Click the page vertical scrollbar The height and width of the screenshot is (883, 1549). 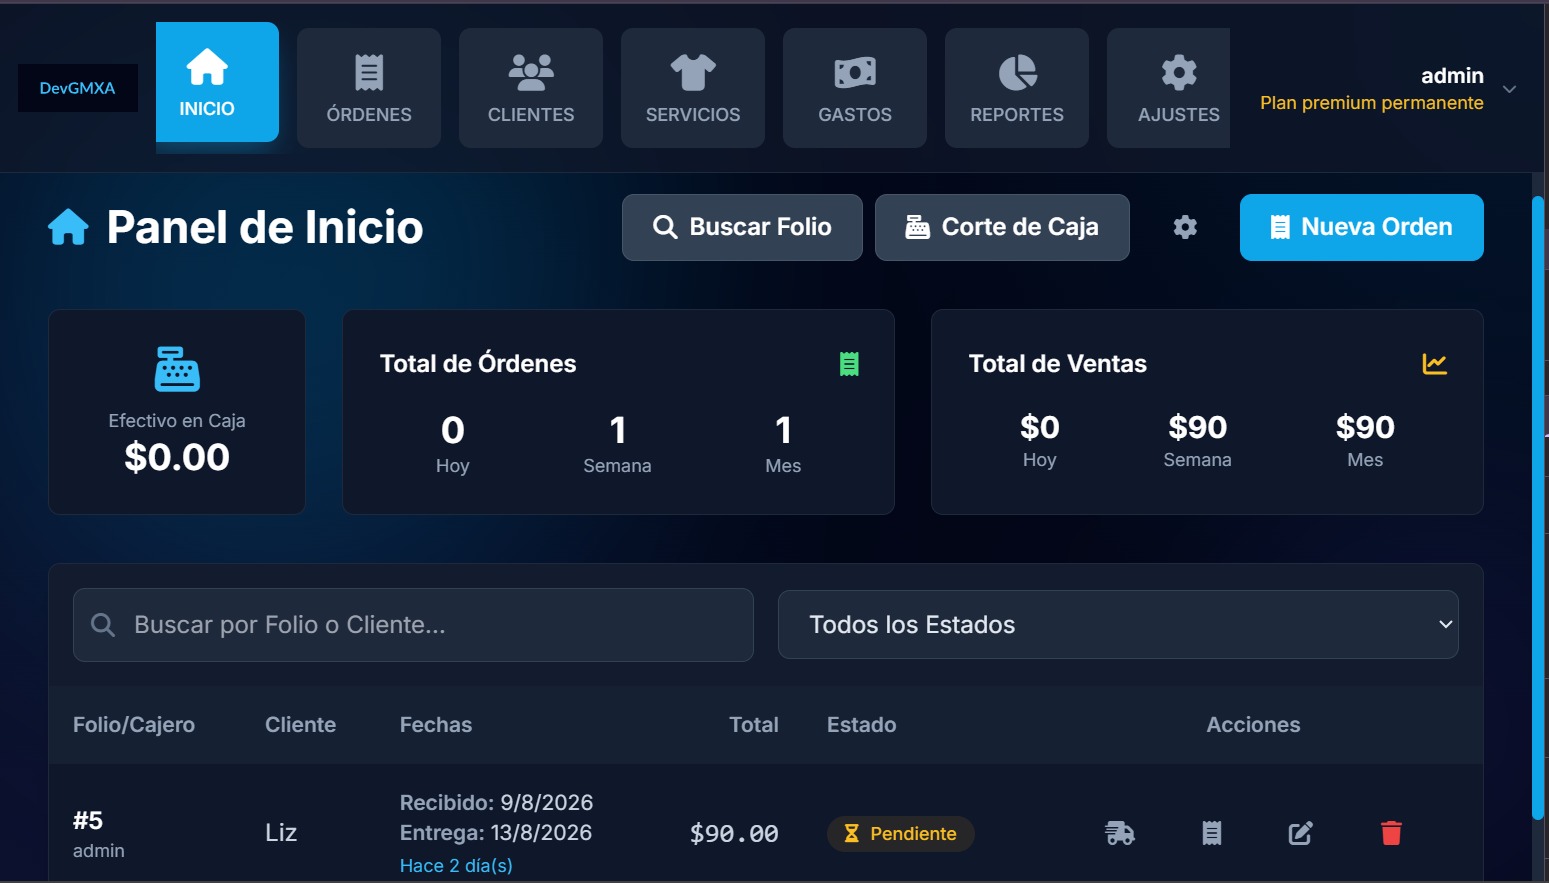click(1538, 508)
